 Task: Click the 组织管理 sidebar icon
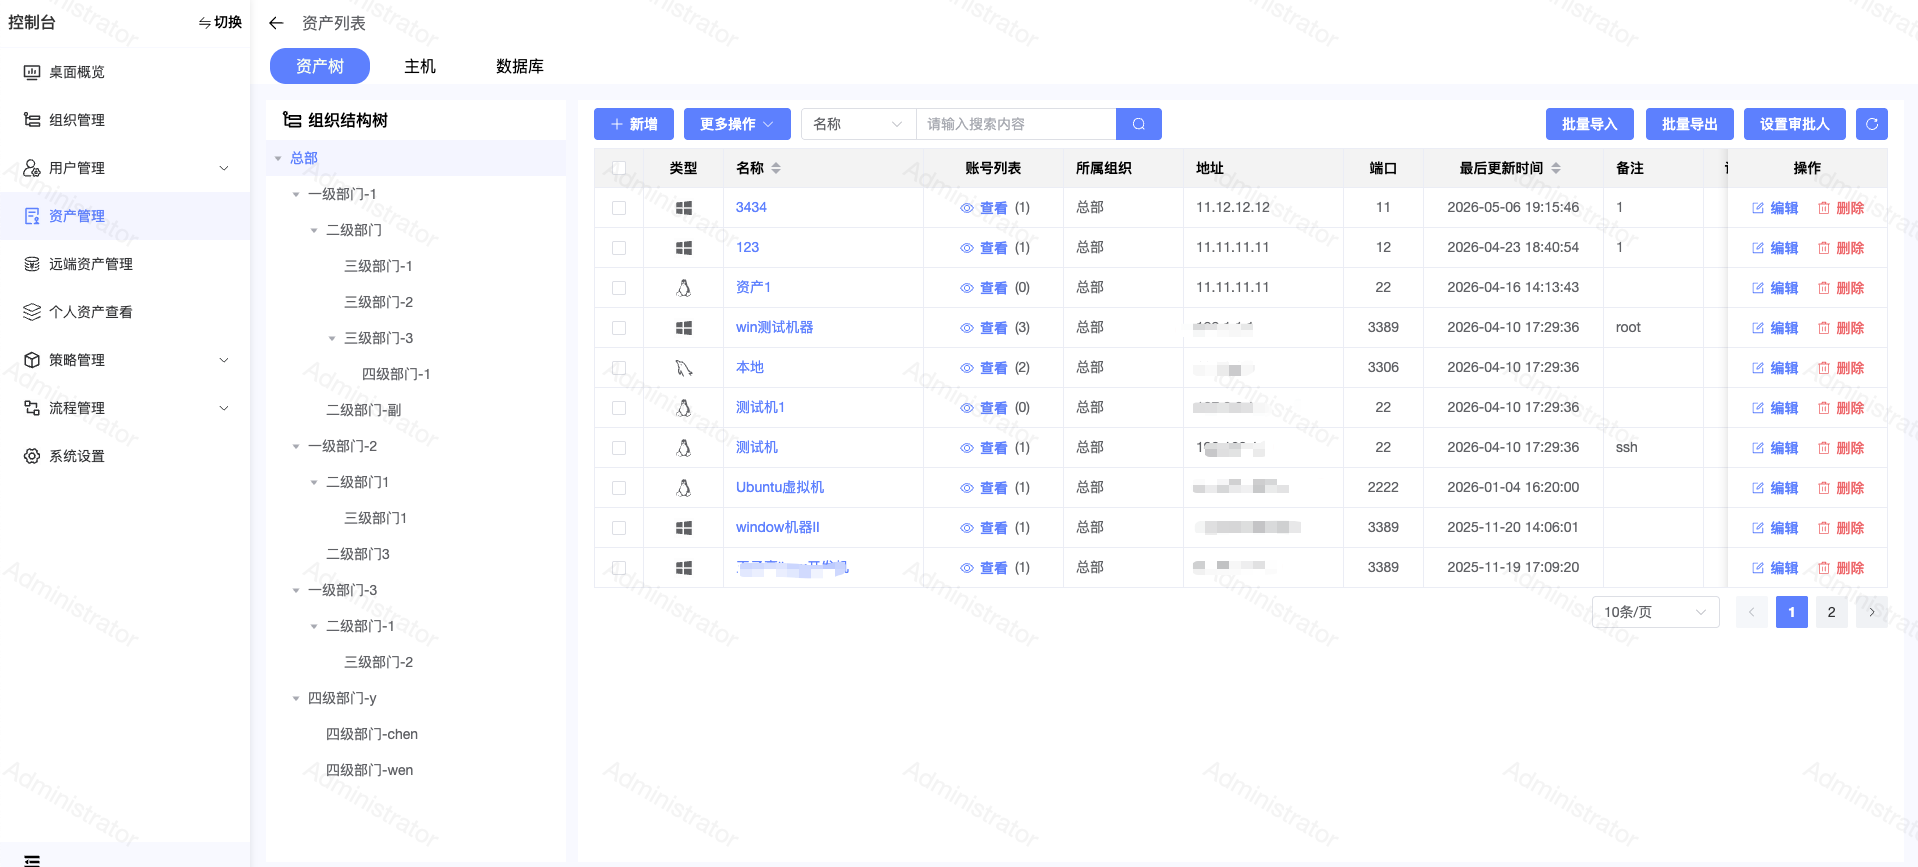(x=32, y=120)
